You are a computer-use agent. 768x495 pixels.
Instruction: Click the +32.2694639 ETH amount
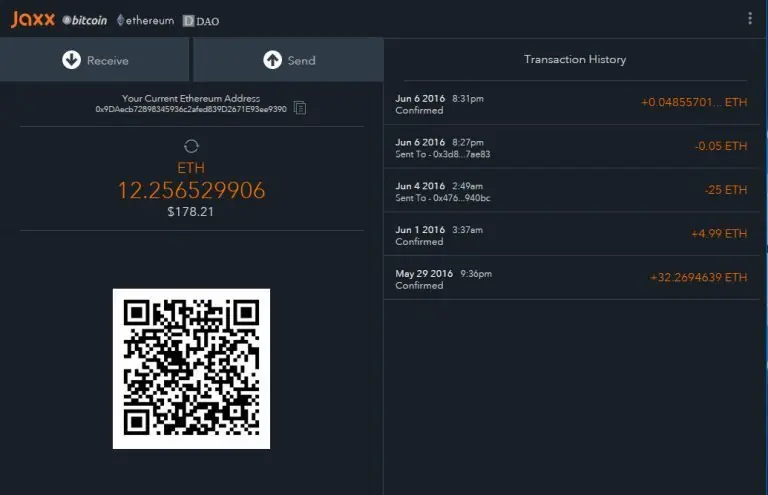[x=698, y=278]
